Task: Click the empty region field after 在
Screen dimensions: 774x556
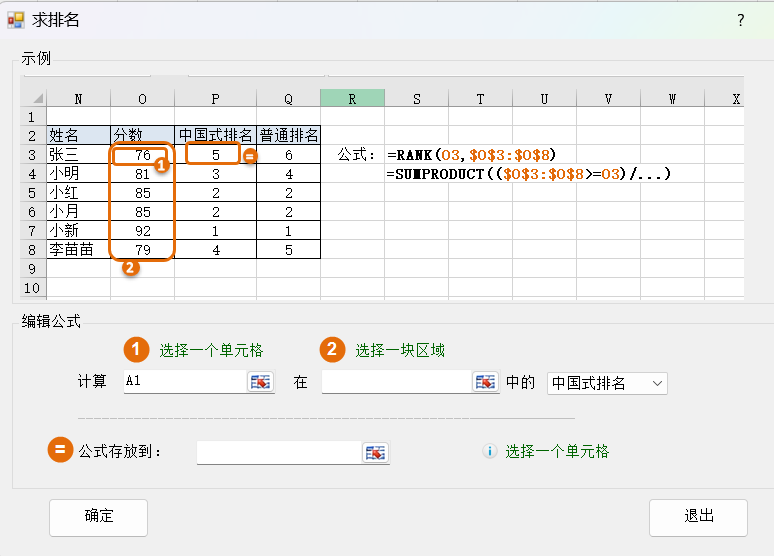Action: point(396,382)
